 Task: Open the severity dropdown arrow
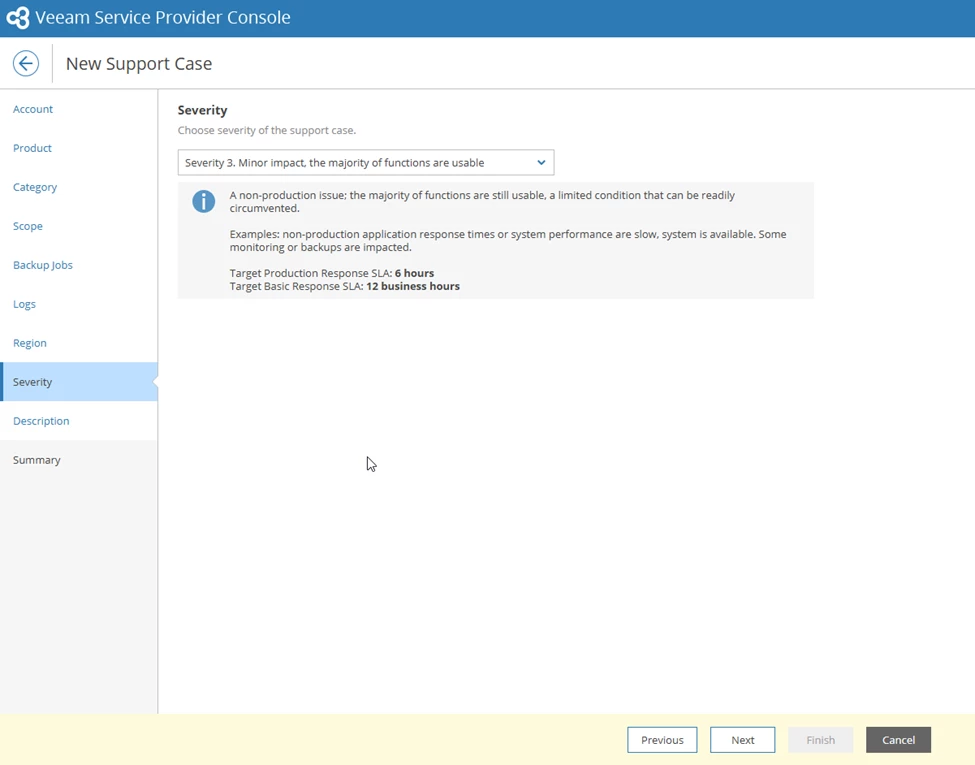point(541,162)
